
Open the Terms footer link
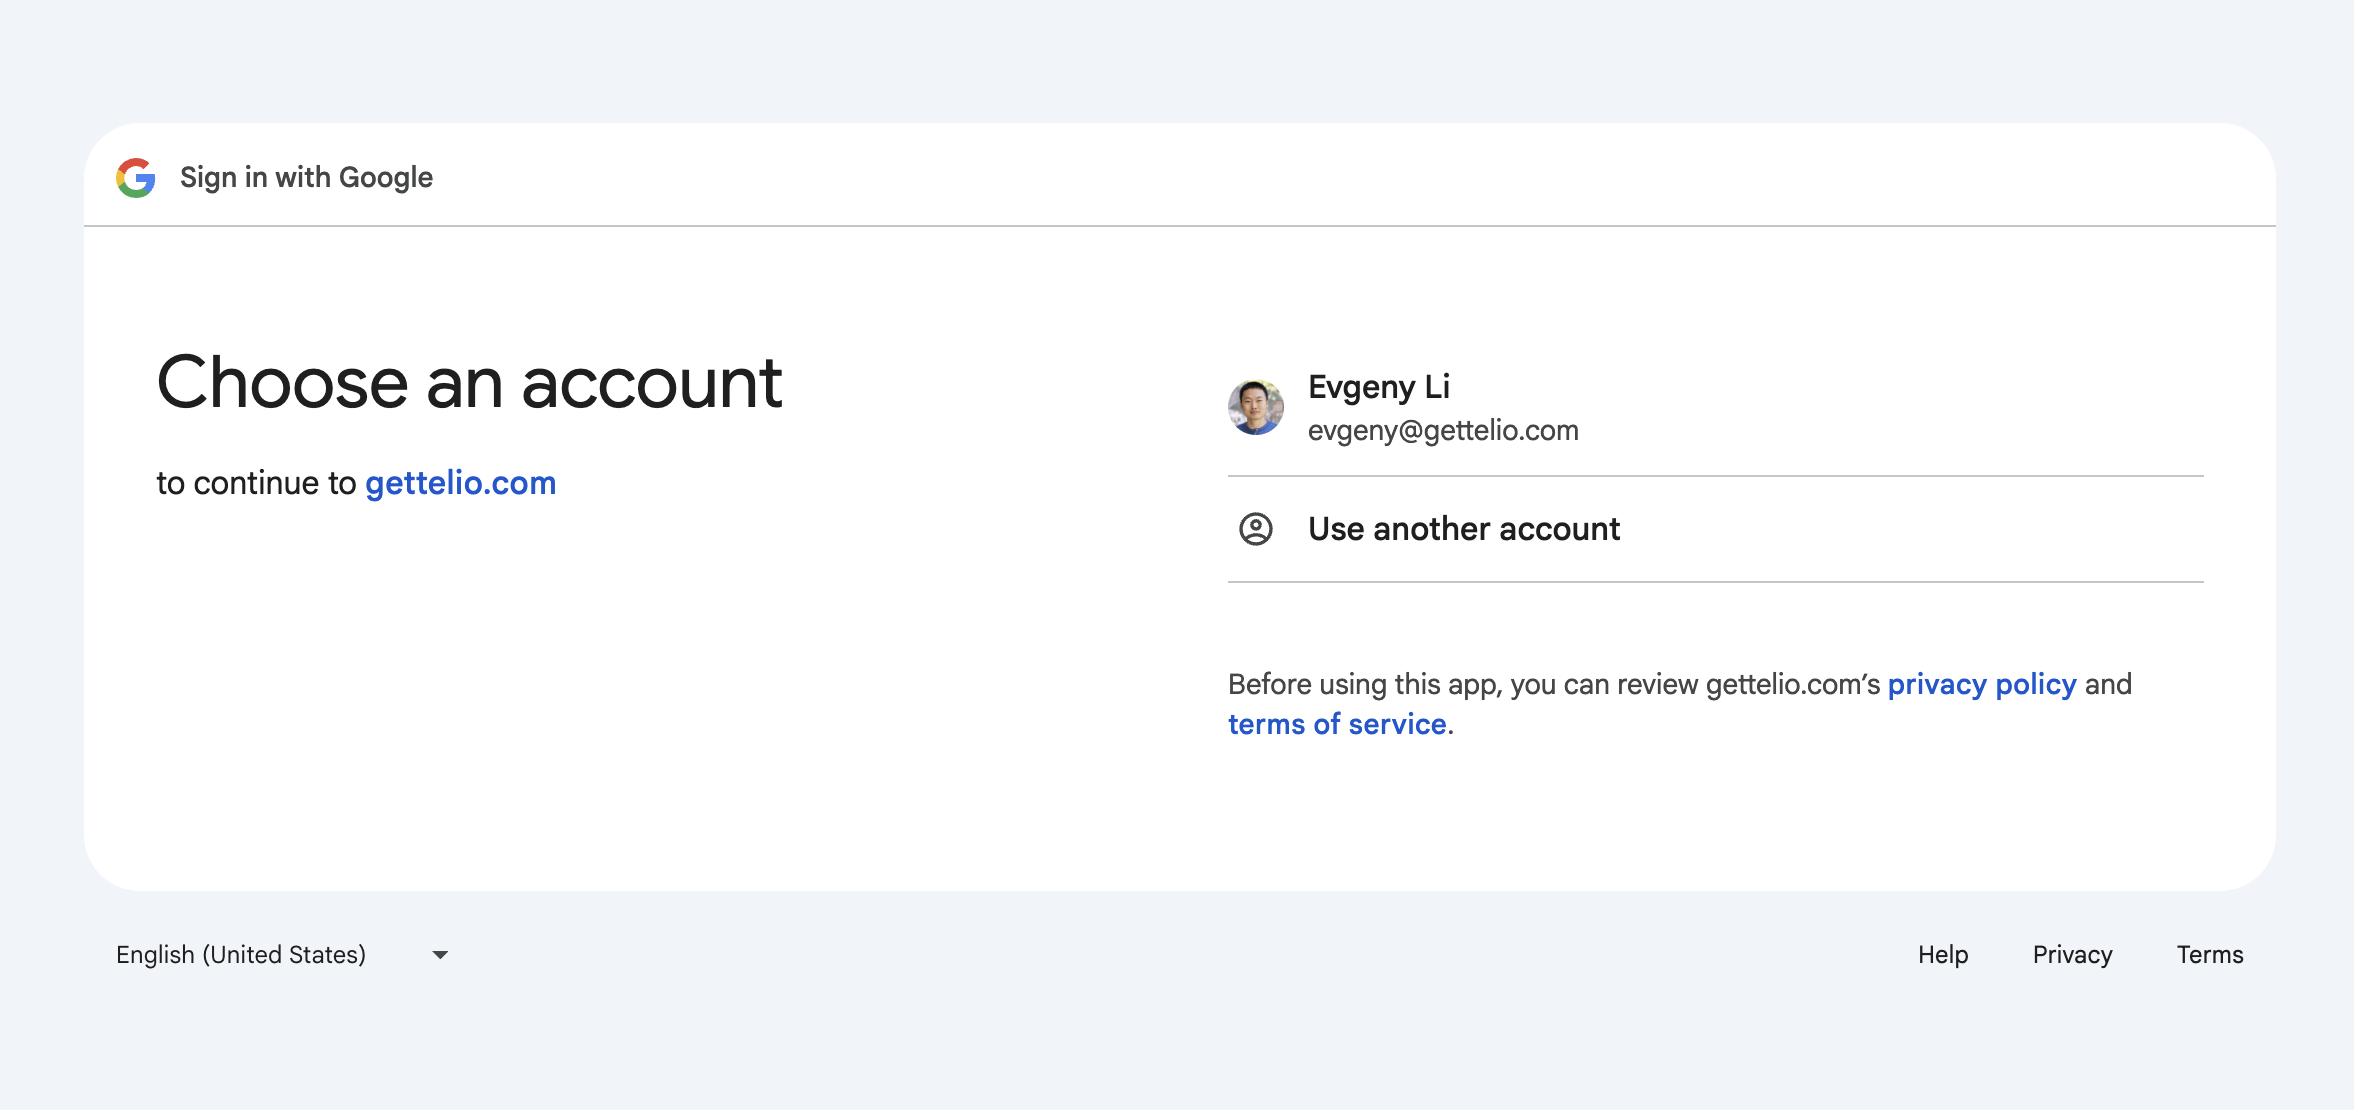[2209, 955]
